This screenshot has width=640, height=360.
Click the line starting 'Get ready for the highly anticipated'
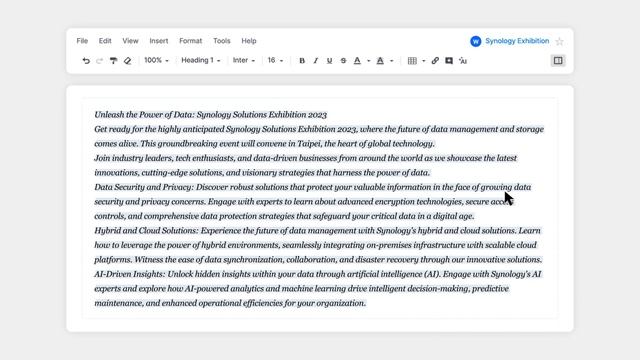coord(319,129)
